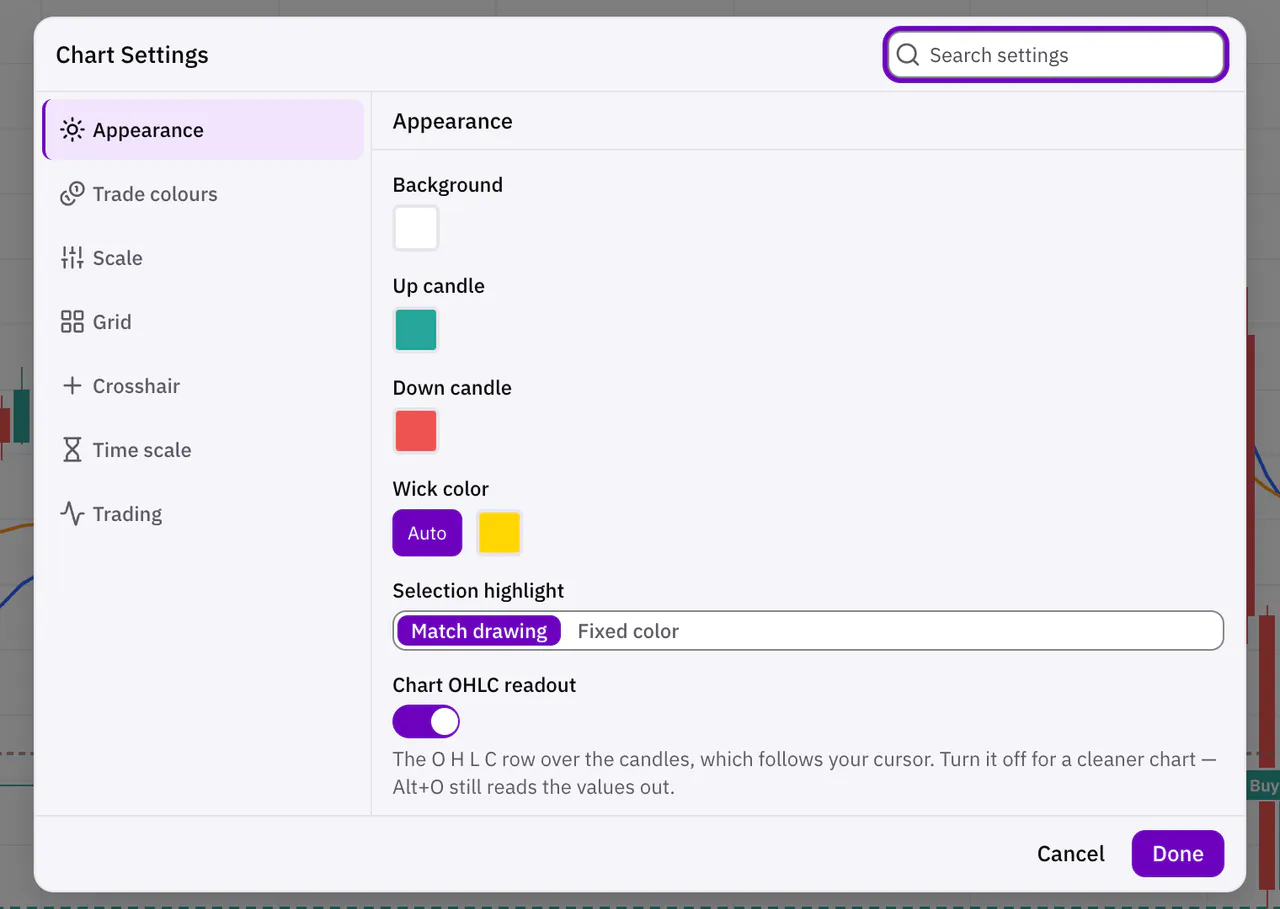
Task: Confirm settings with the Done button
Action: tap(1178, 854)
